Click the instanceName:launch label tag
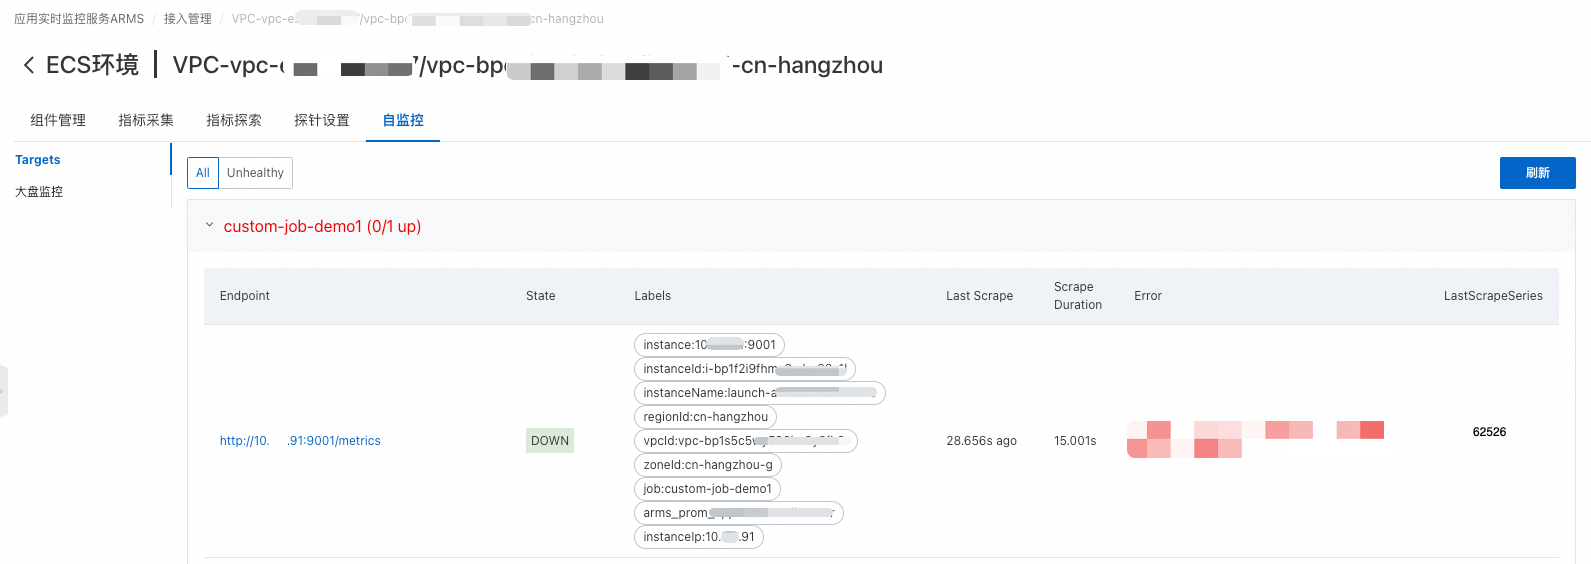Screen dimensions: 1591x564 pos(760,393)
